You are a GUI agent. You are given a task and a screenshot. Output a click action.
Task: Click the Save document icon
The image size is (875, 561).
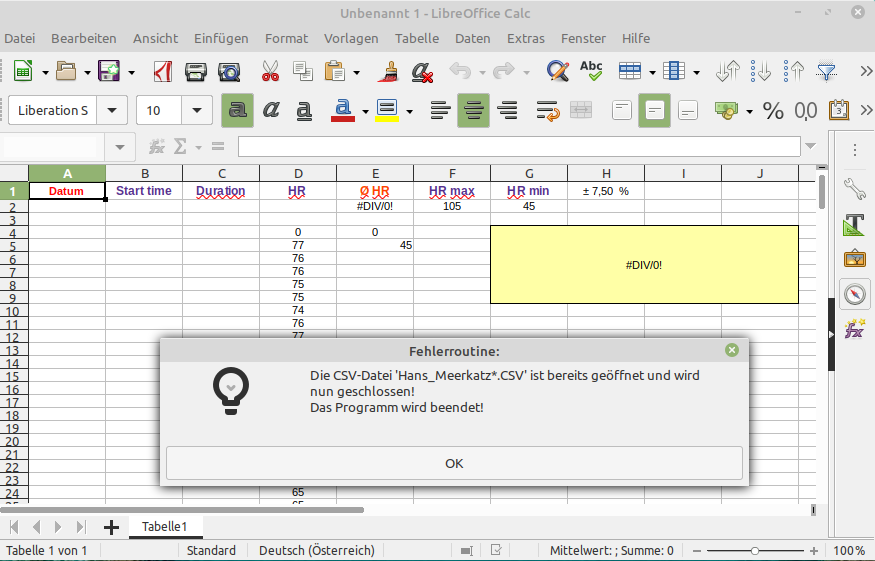109,71
